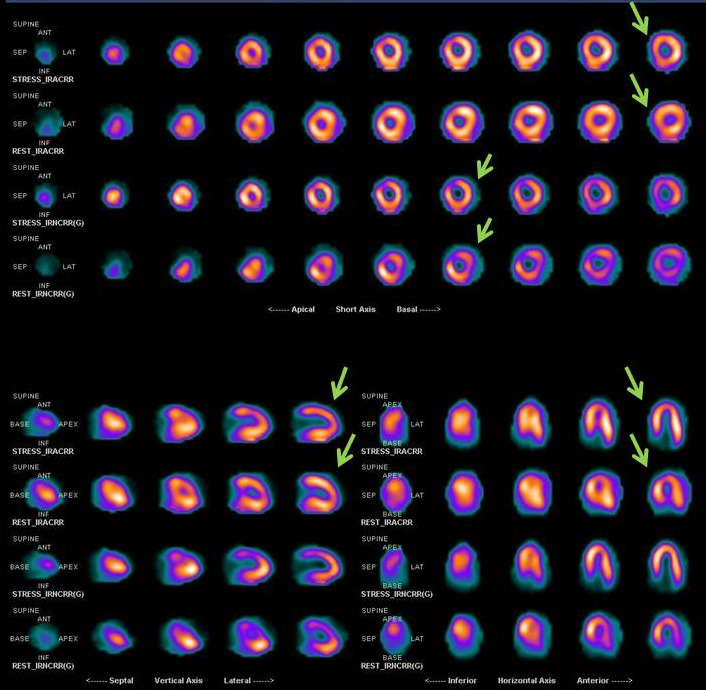This screenshot has height=690, width=706.
Task: Open the fifth short-axis REST_IRACRR slice
Action: point(392,123)
